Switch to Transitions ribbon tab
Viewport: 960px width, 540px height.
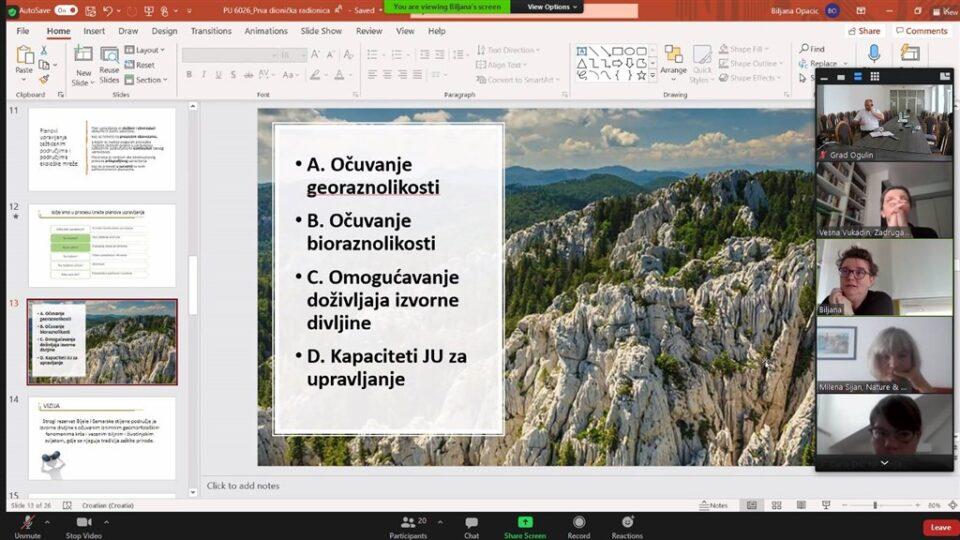[211, 31]
